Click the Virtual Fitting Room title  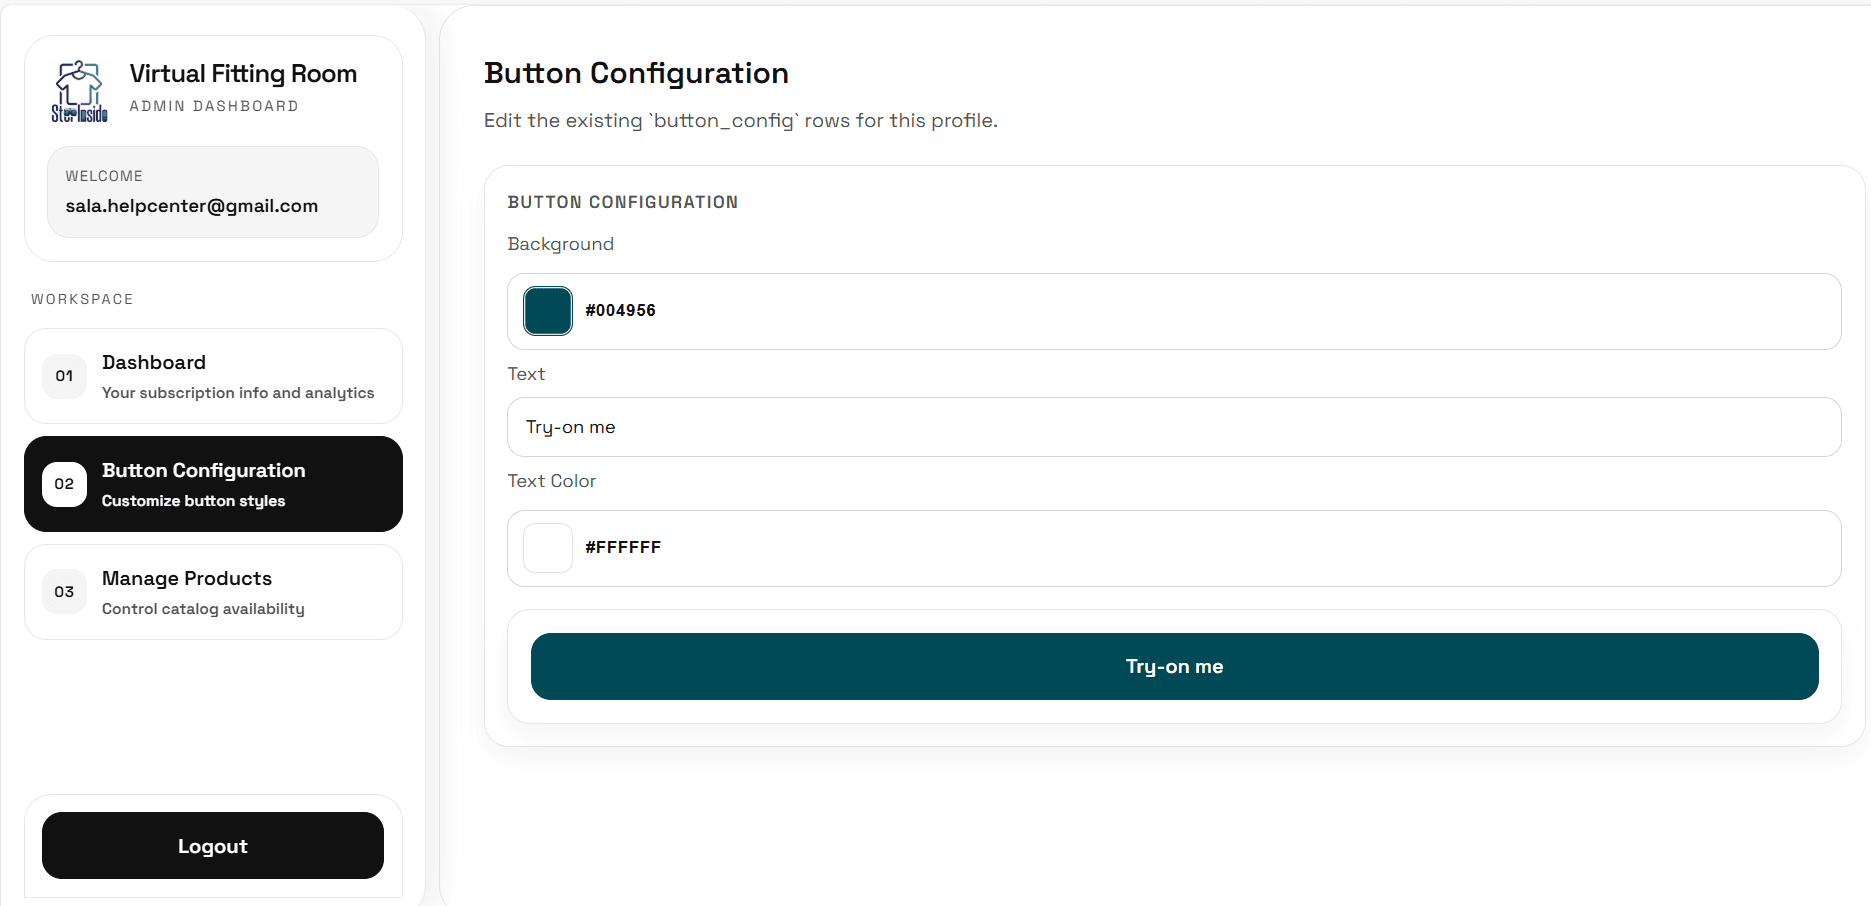(243, 74)
